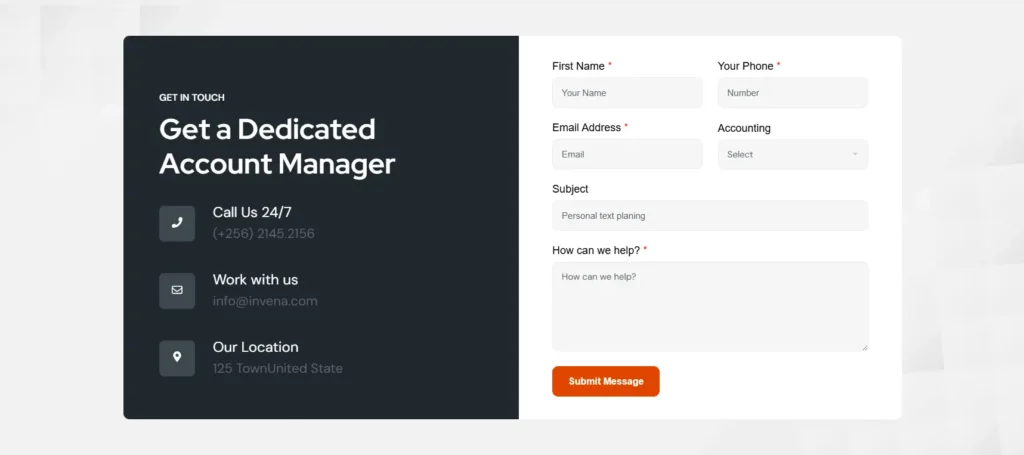Click the phone icon beside Call Us 24/7
Viewport: 1024px width, 455px height.
tap(177, 223)
